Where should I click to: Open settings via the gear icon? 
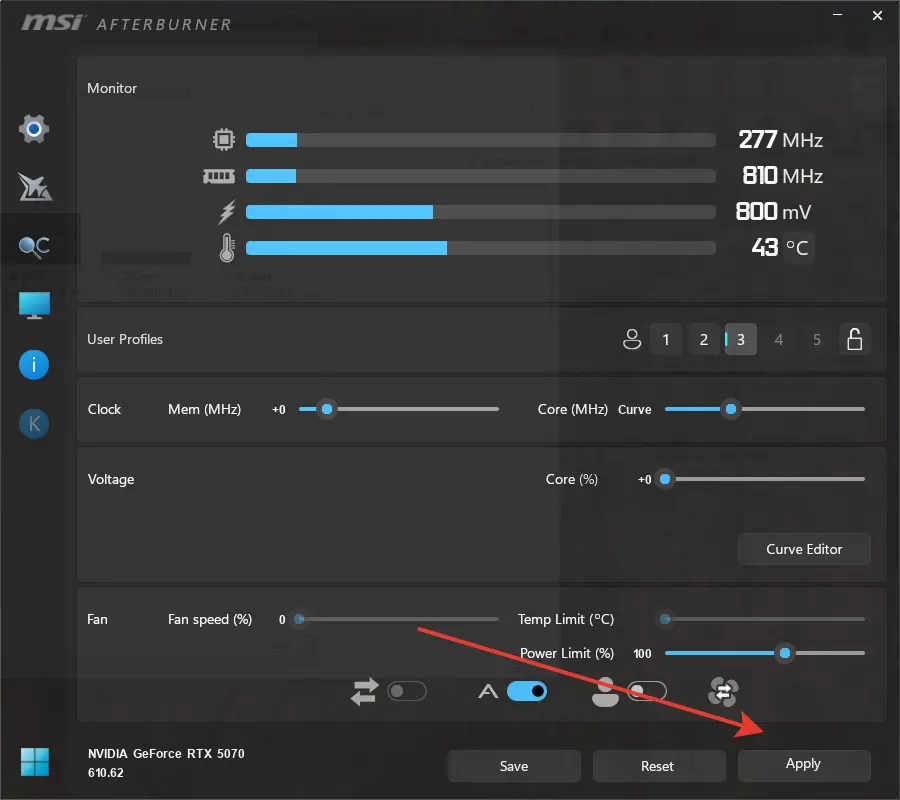(34, 129)
